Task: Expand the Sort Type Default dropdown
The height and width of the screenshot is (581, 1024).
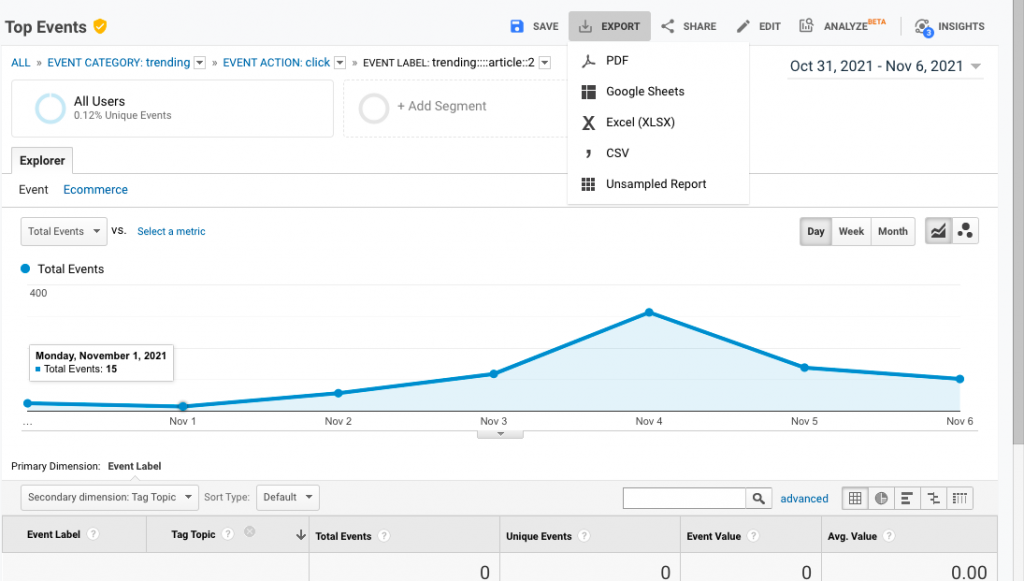Action: pos(289,497)
